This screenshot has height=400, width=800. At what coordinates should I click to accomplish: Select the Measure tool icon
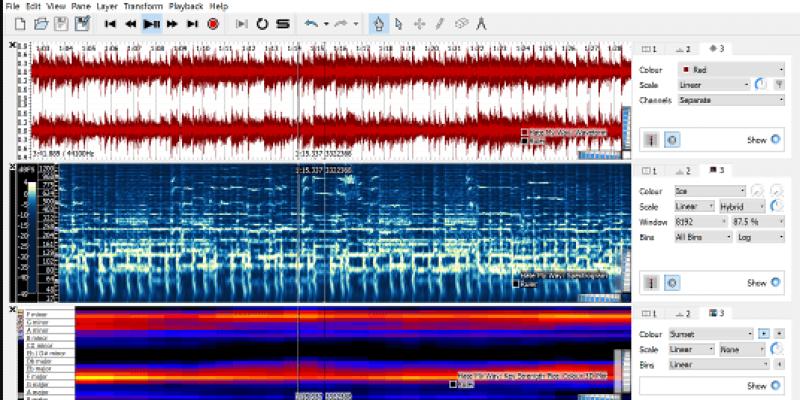coord(481,23)
